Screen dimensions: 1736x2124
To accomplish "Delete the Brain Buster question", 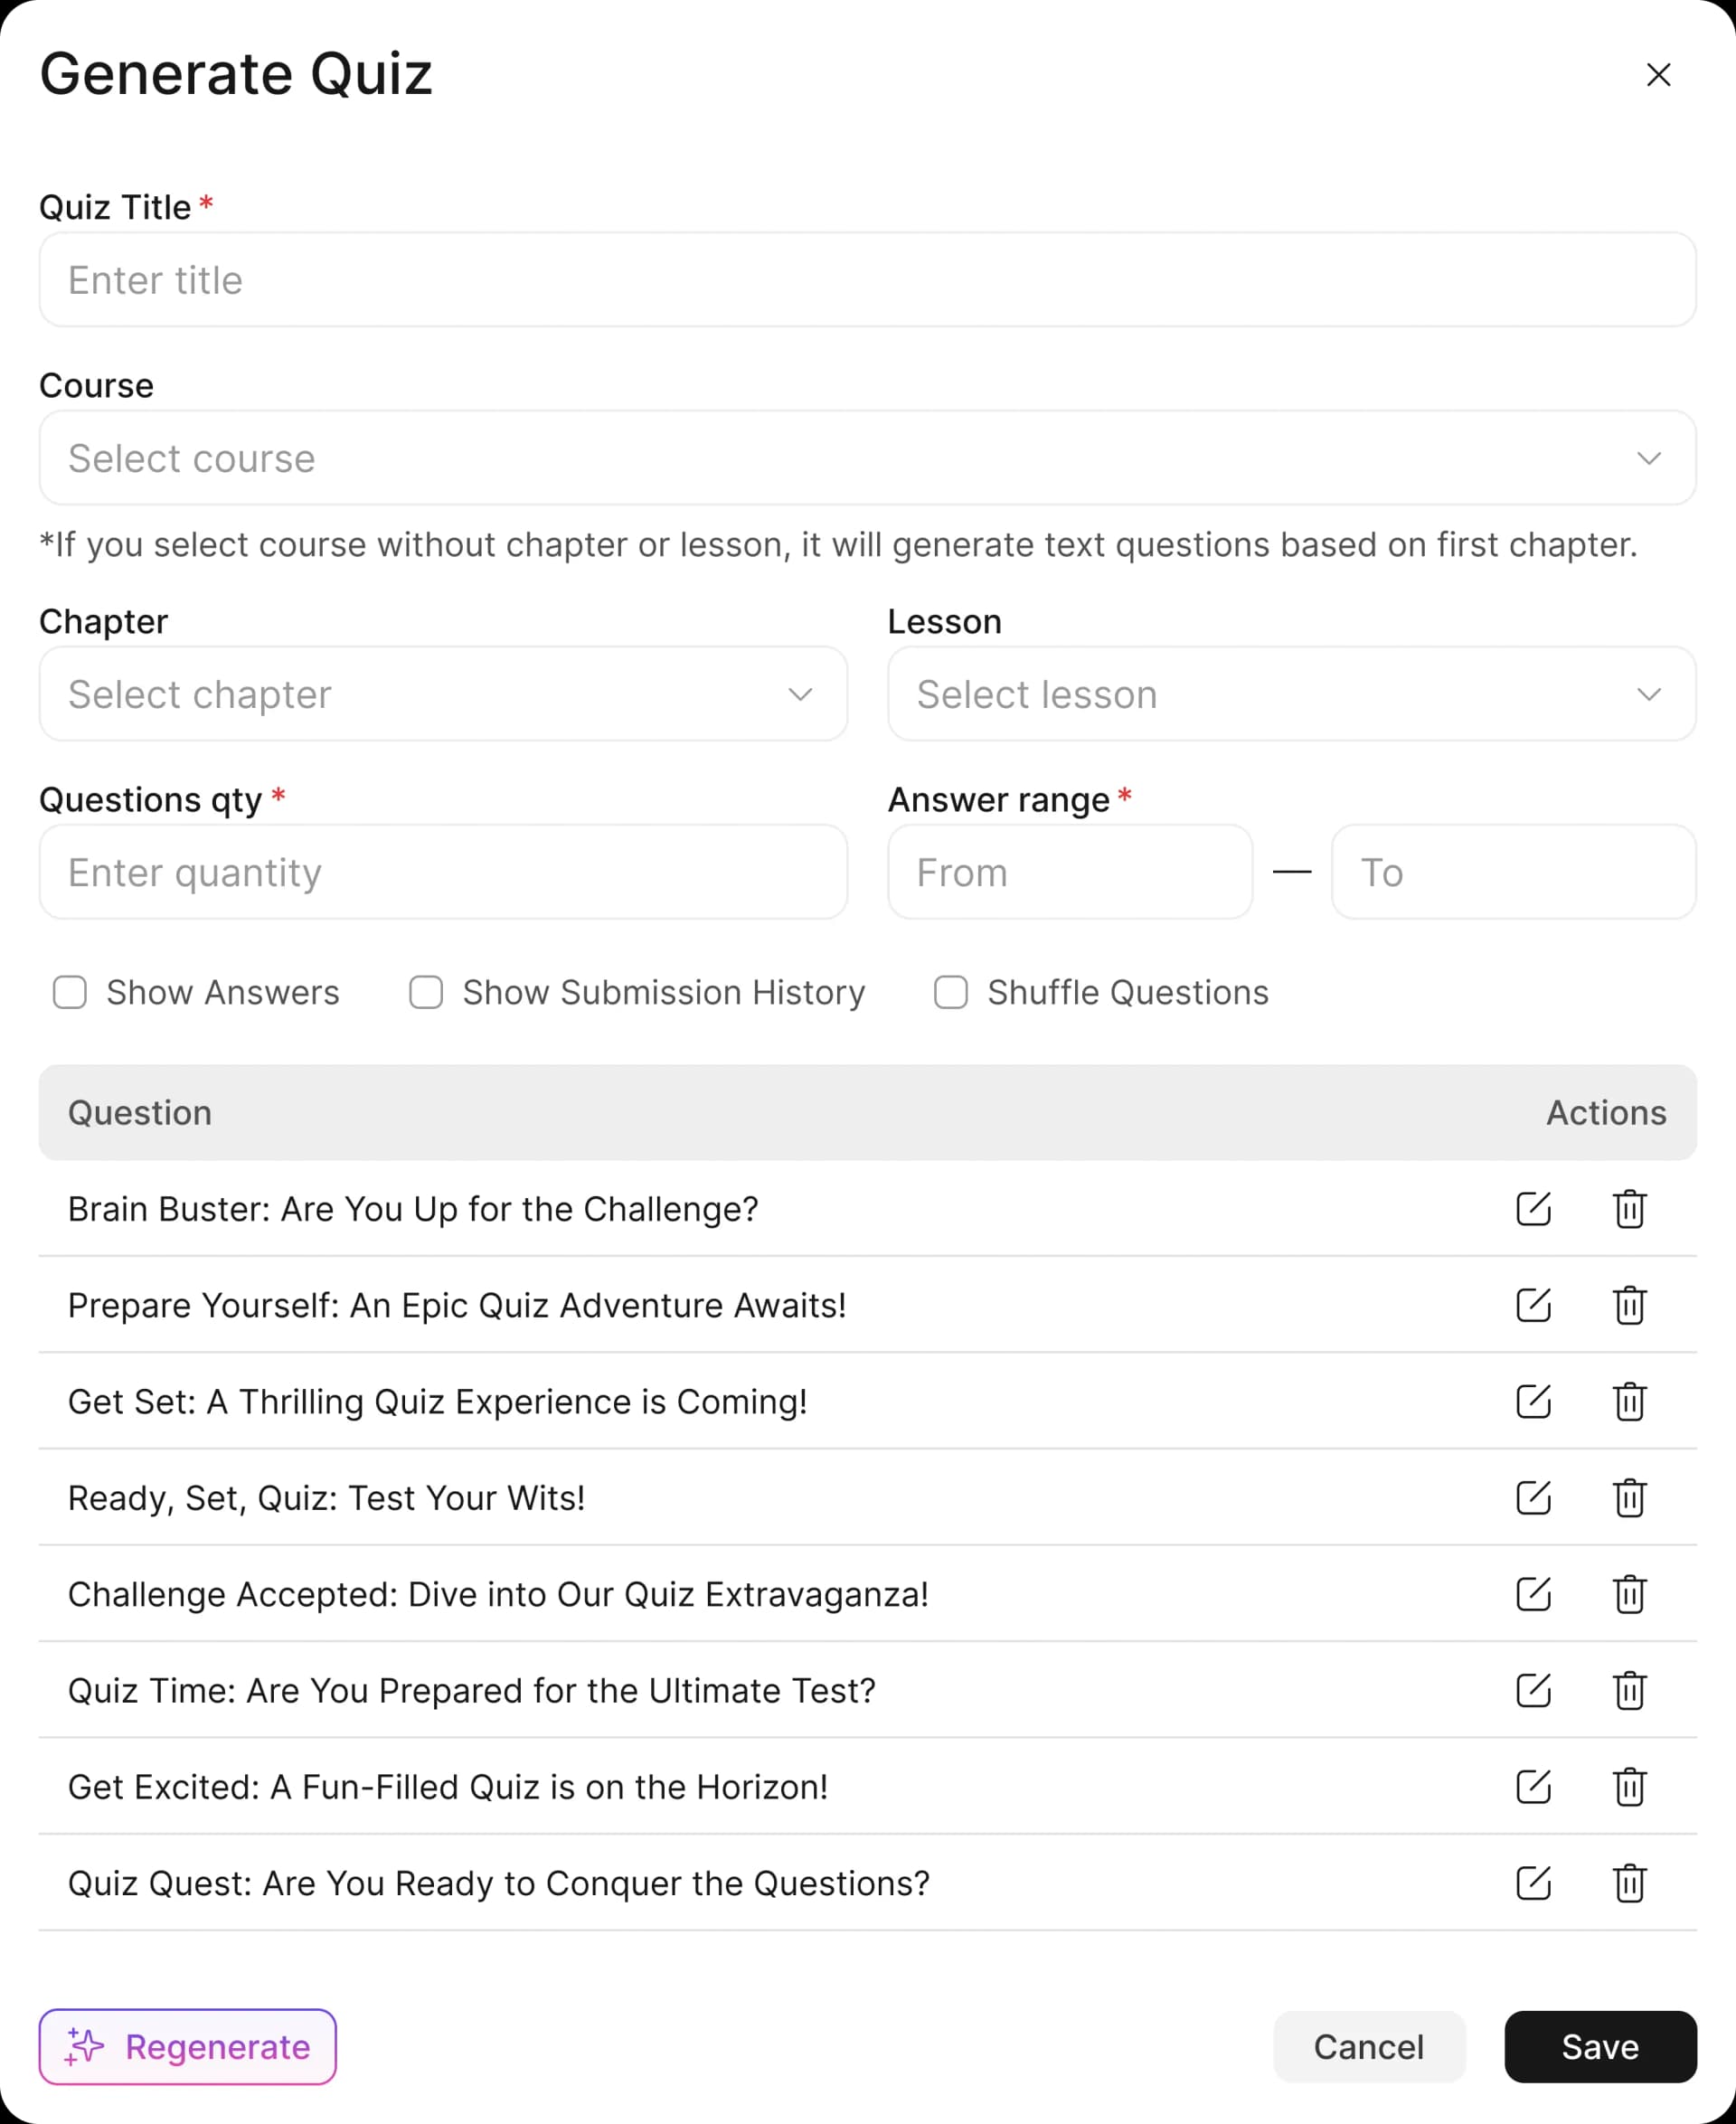I will (1629, 1208).
